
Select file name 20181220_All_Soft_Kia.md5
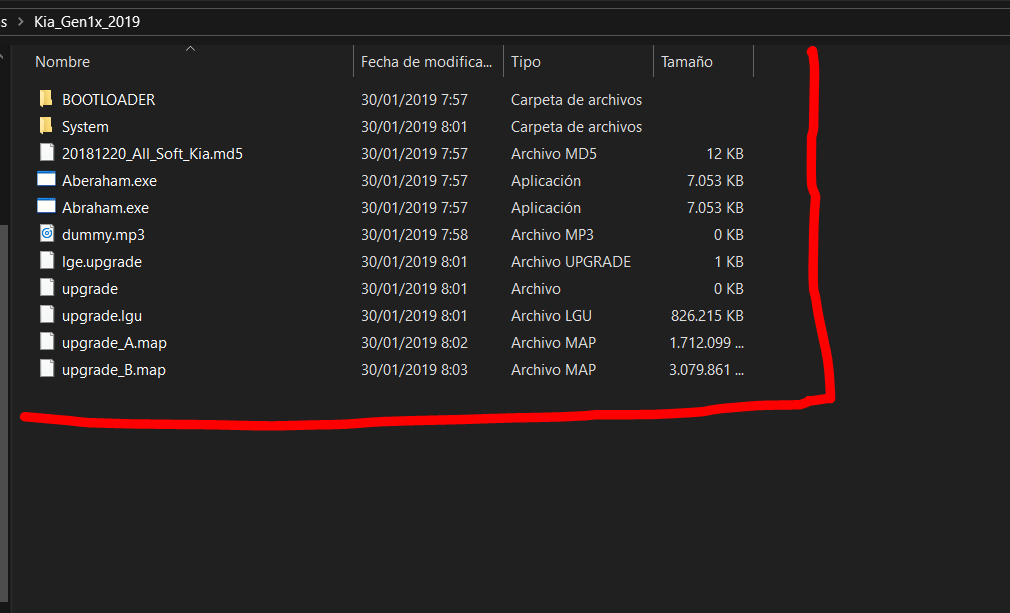pyautogui.click(x=152, y=154)
